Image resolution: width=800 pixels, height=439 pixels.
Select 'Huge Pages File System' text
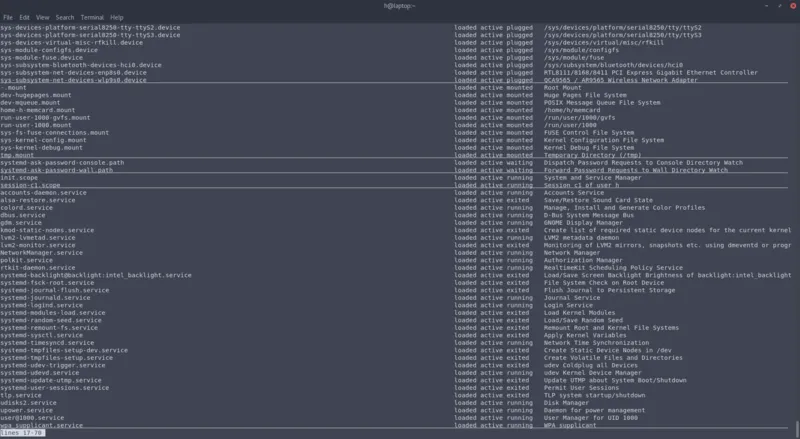[585, 95]
